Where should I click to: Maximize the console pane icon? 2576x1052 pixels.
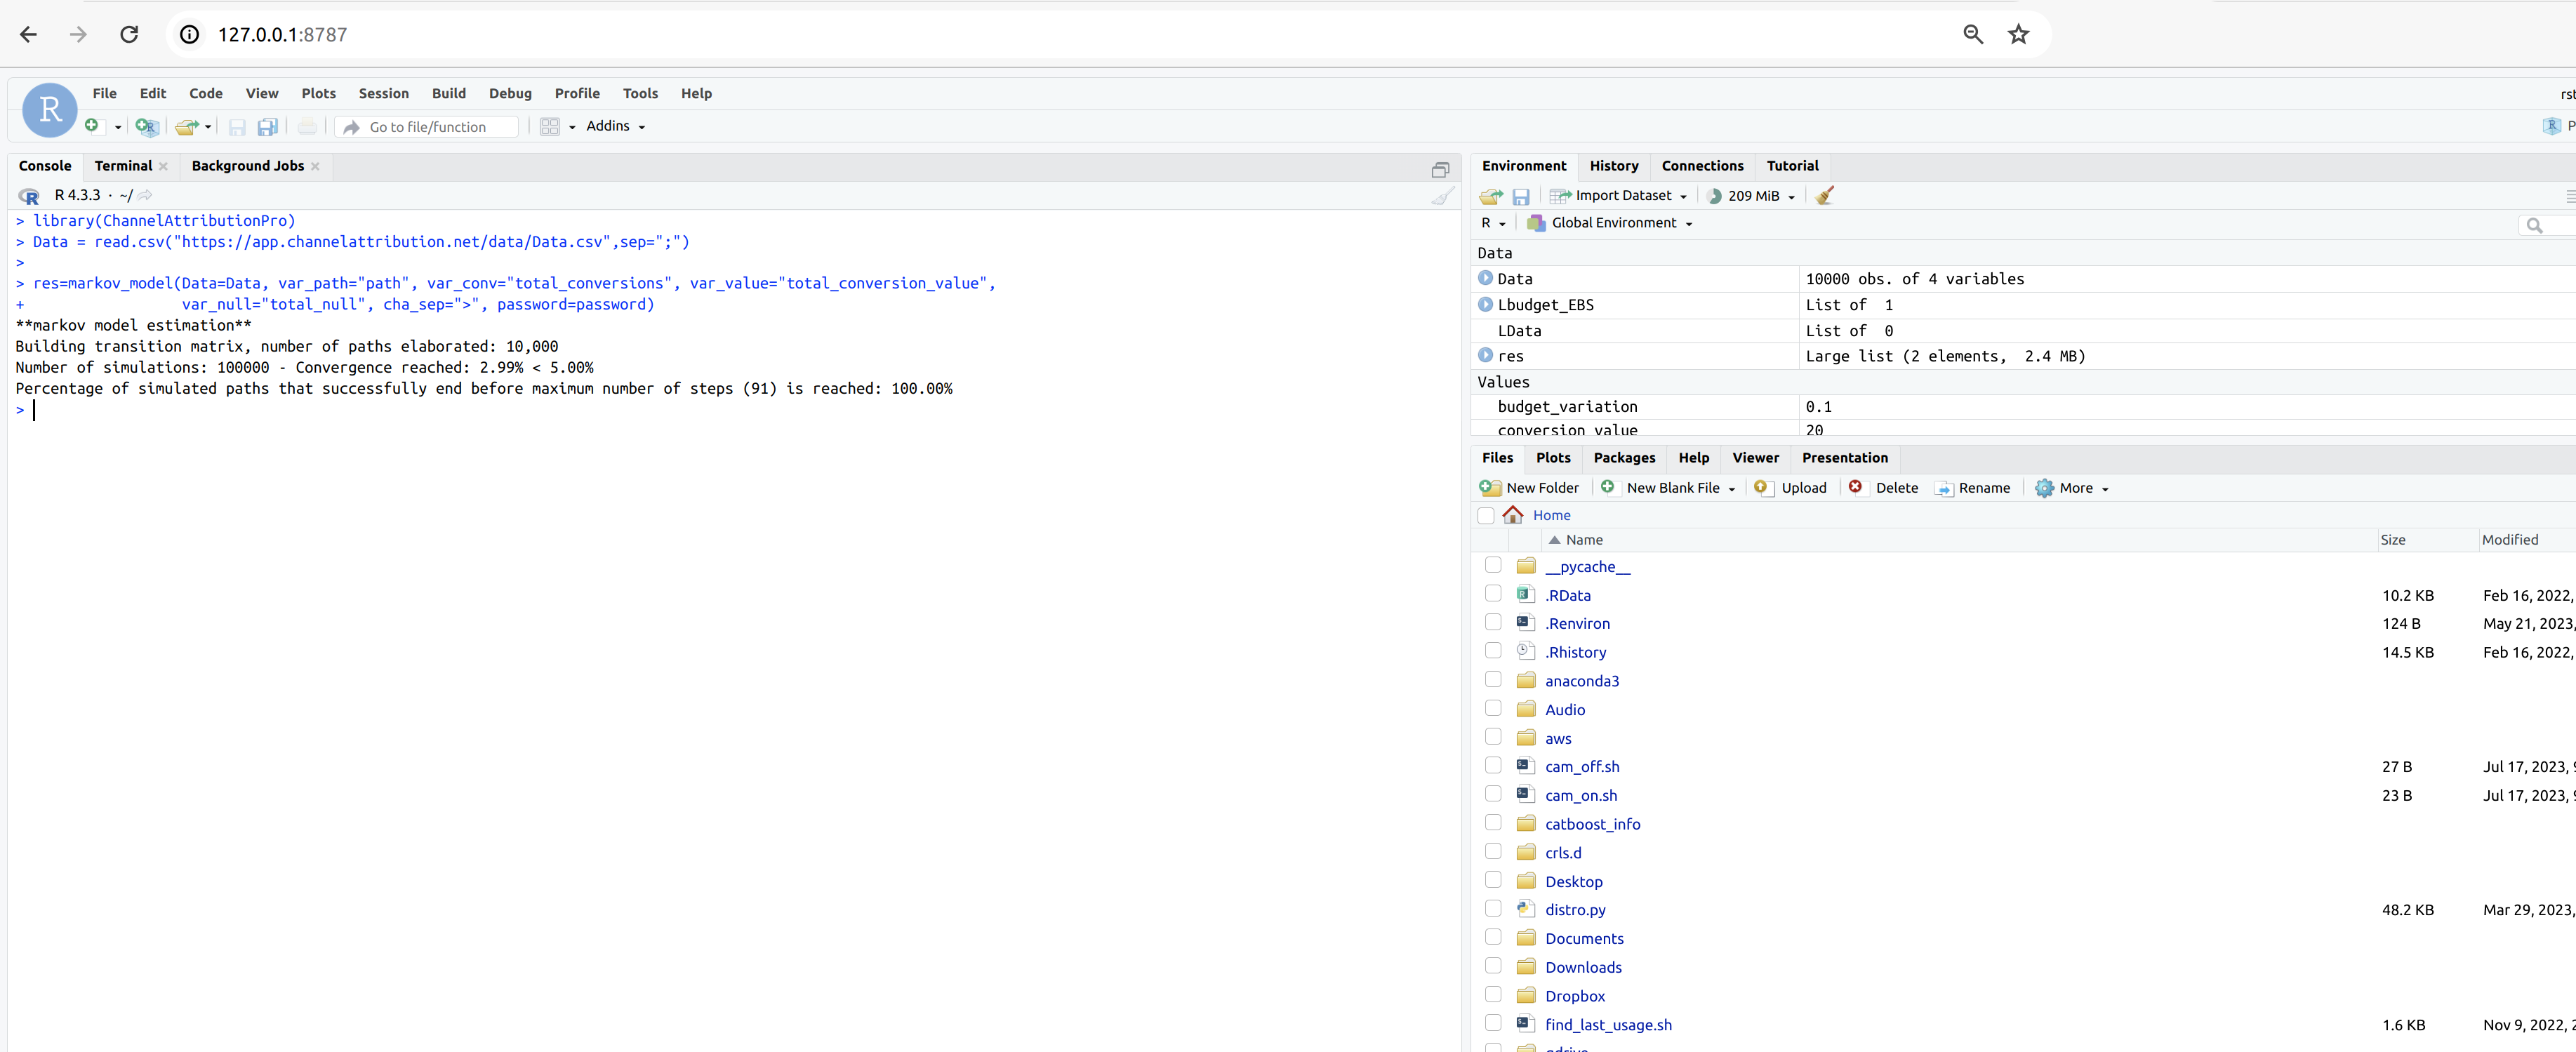click(x=1440, y=169)
